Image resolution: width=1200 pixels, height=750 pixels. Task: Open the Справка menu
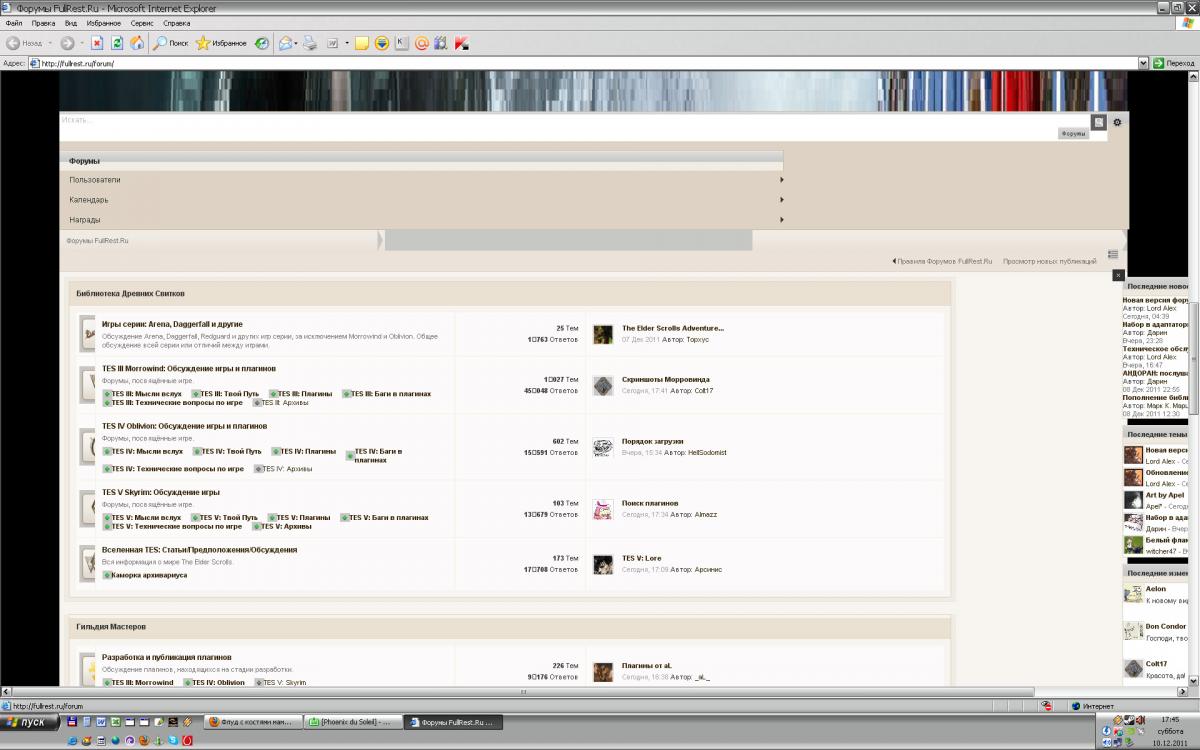[176, 22]
